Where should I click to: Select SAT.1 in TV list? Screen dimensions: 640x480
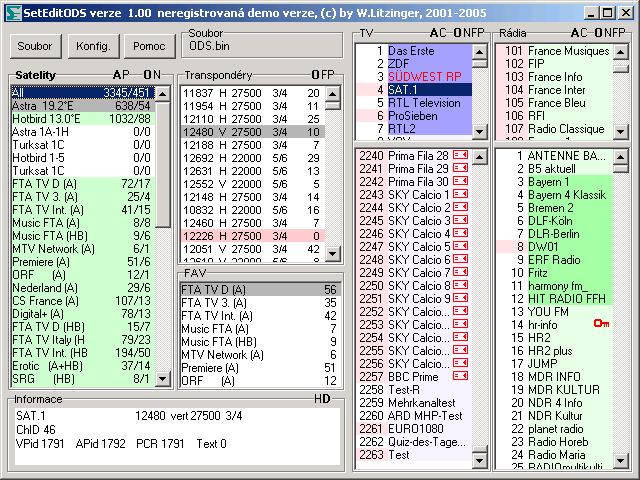[414, 90]
